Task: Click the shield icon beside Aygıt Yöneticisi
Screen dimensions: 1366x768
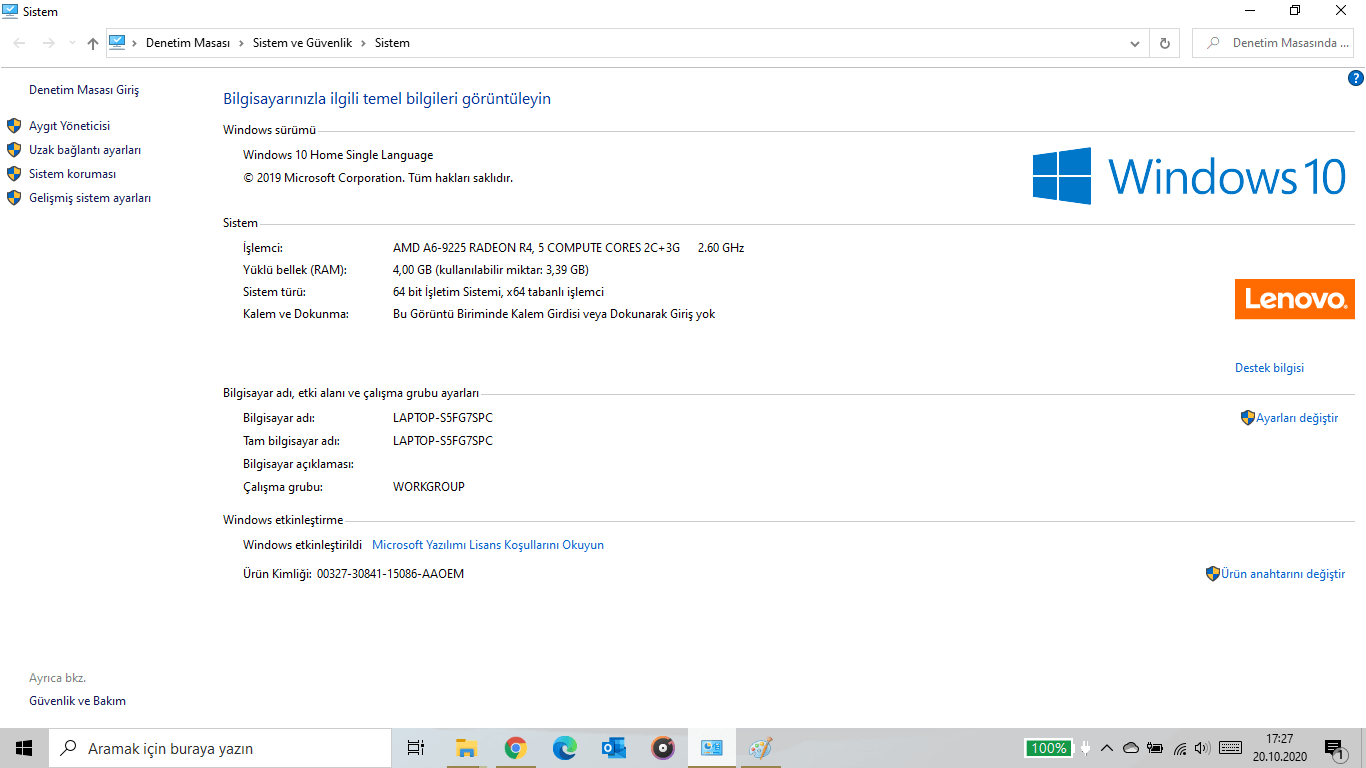Action: pos(14,126)
